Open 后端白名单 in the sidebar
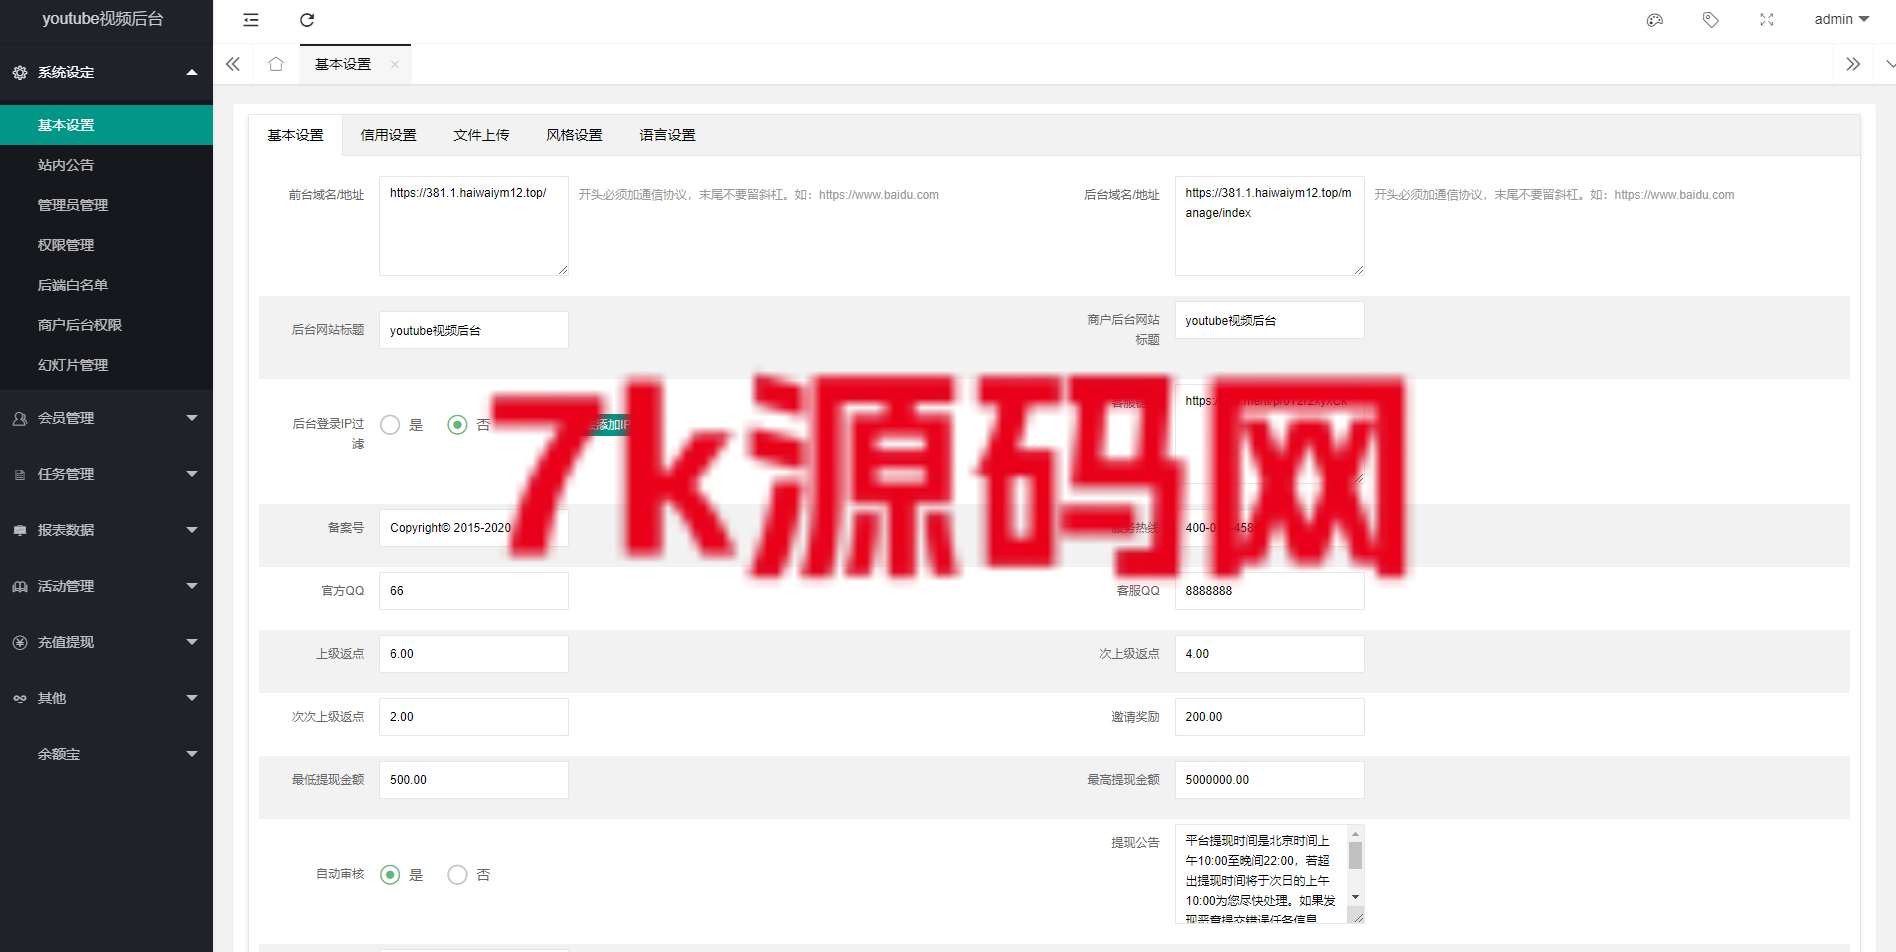Screen dimensions: 1896x952 point(106,285)
